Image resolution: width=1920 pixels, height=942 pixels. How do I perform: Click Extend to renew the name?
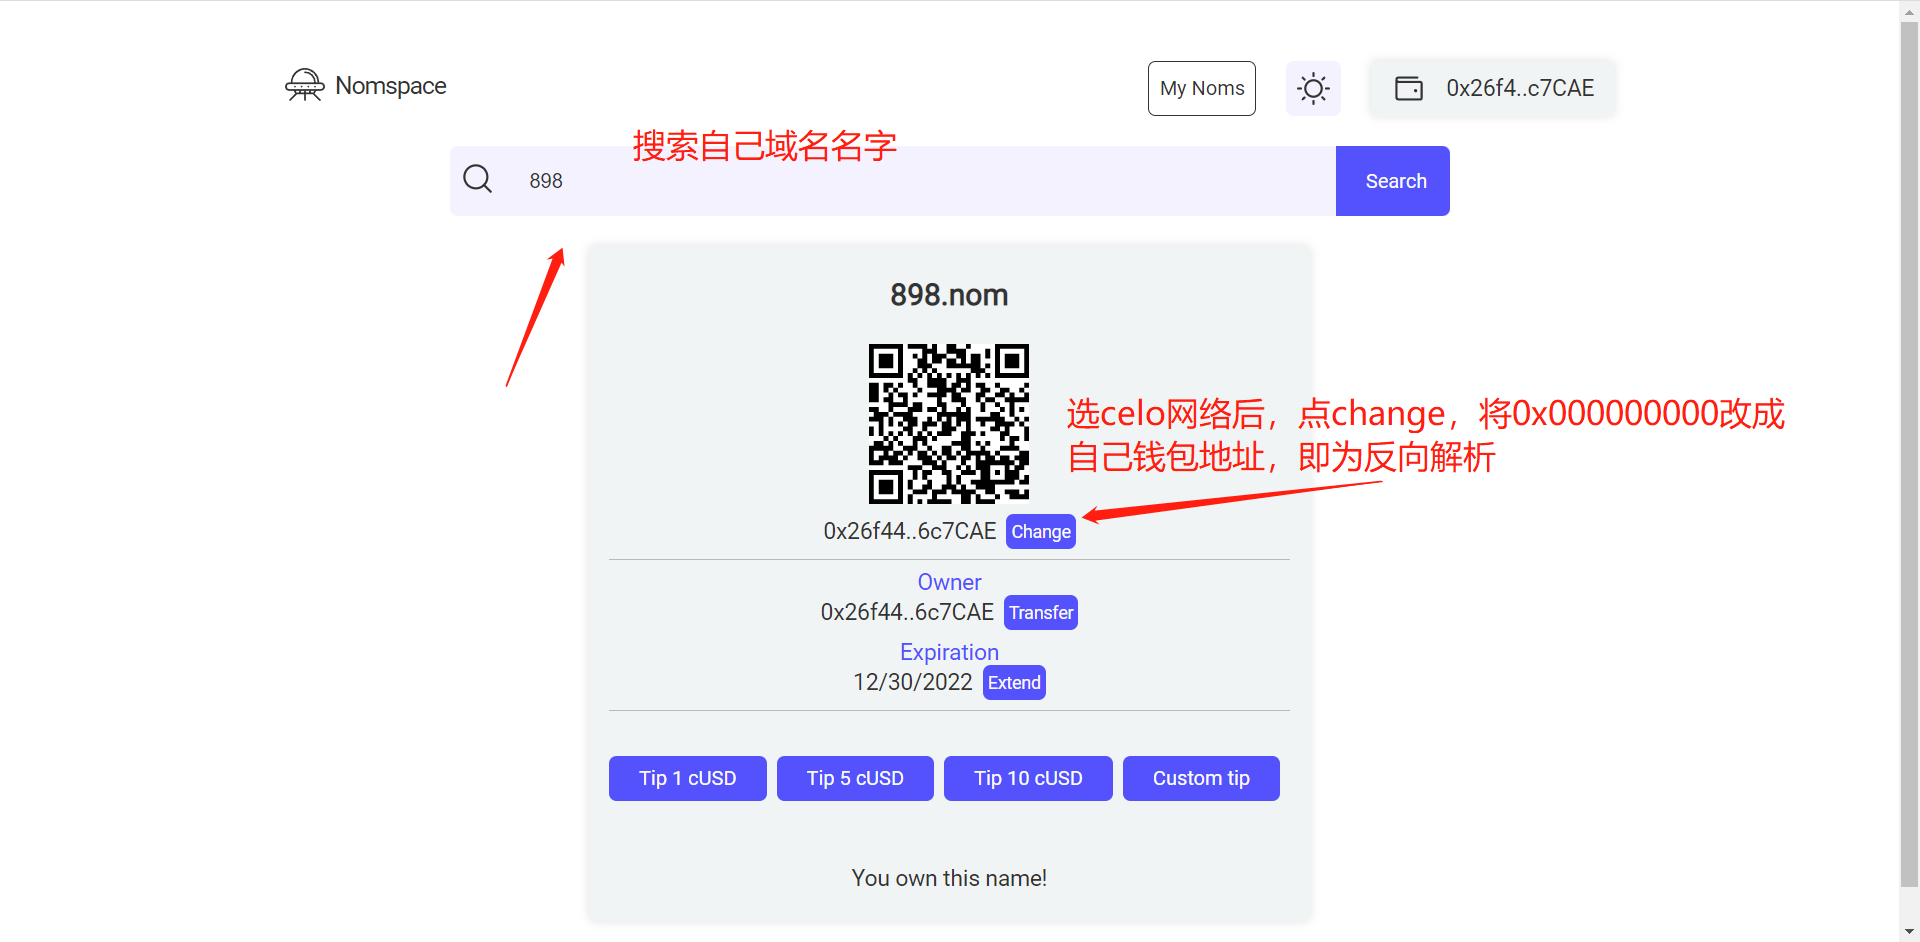point(1014,683)
